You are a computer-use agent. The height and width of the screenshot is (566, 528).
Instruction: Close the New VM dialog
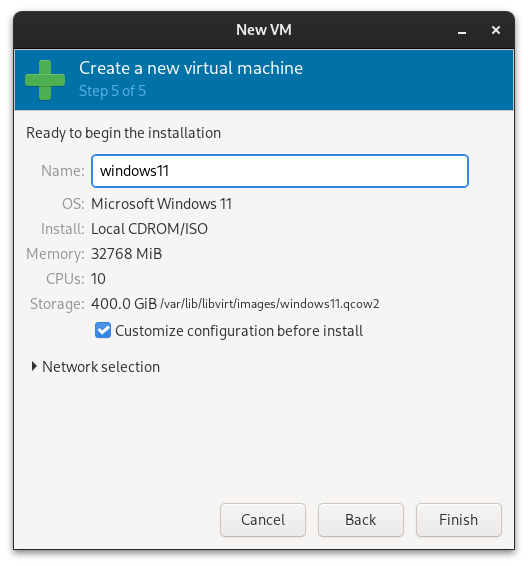coord(496,30)
